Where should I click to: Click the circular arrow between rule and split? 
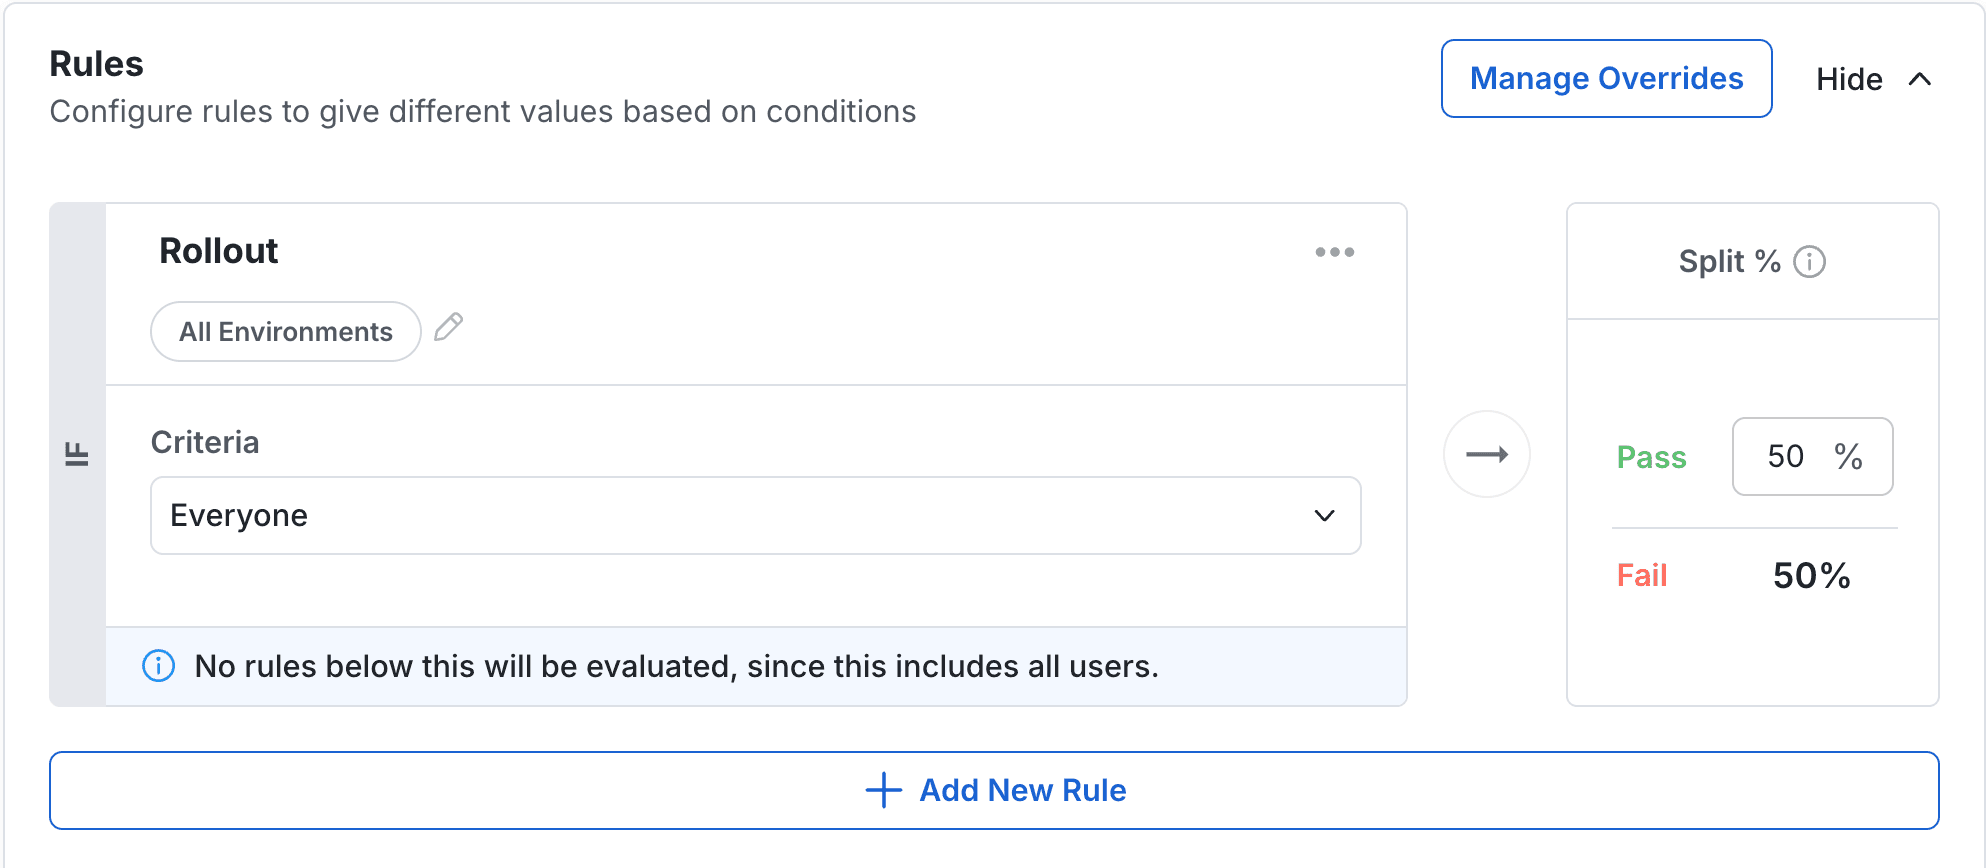(1487, 454)
